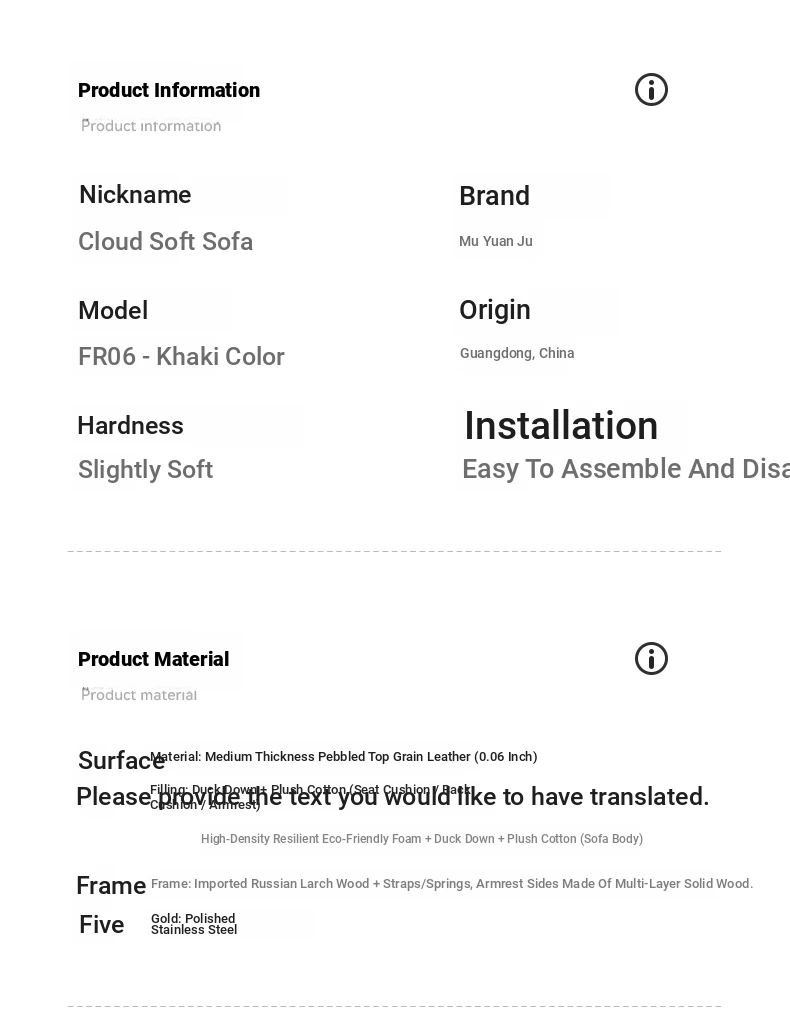The height and width of the screenshot is (1010, 790).
Task: Click the Installation heading
Action: pyautogui.click(x=561, y=426)
